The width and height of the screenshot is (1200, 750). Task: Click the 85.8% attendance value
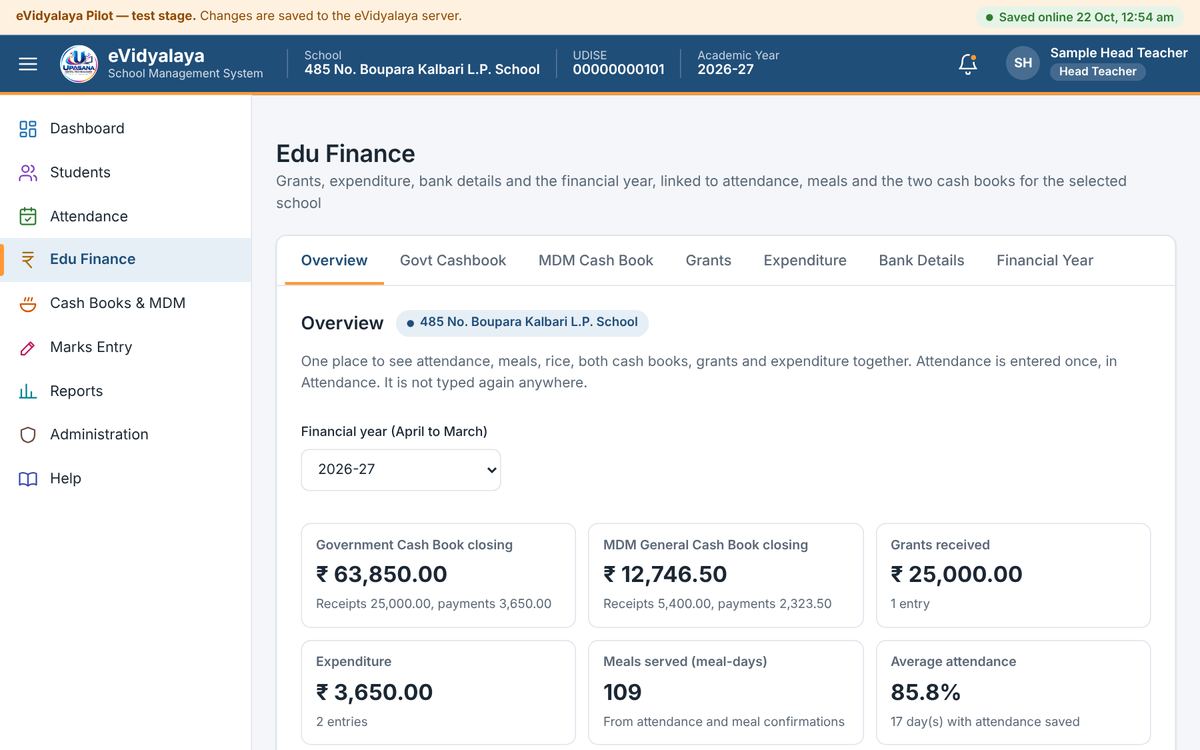[x=926, y=692]
